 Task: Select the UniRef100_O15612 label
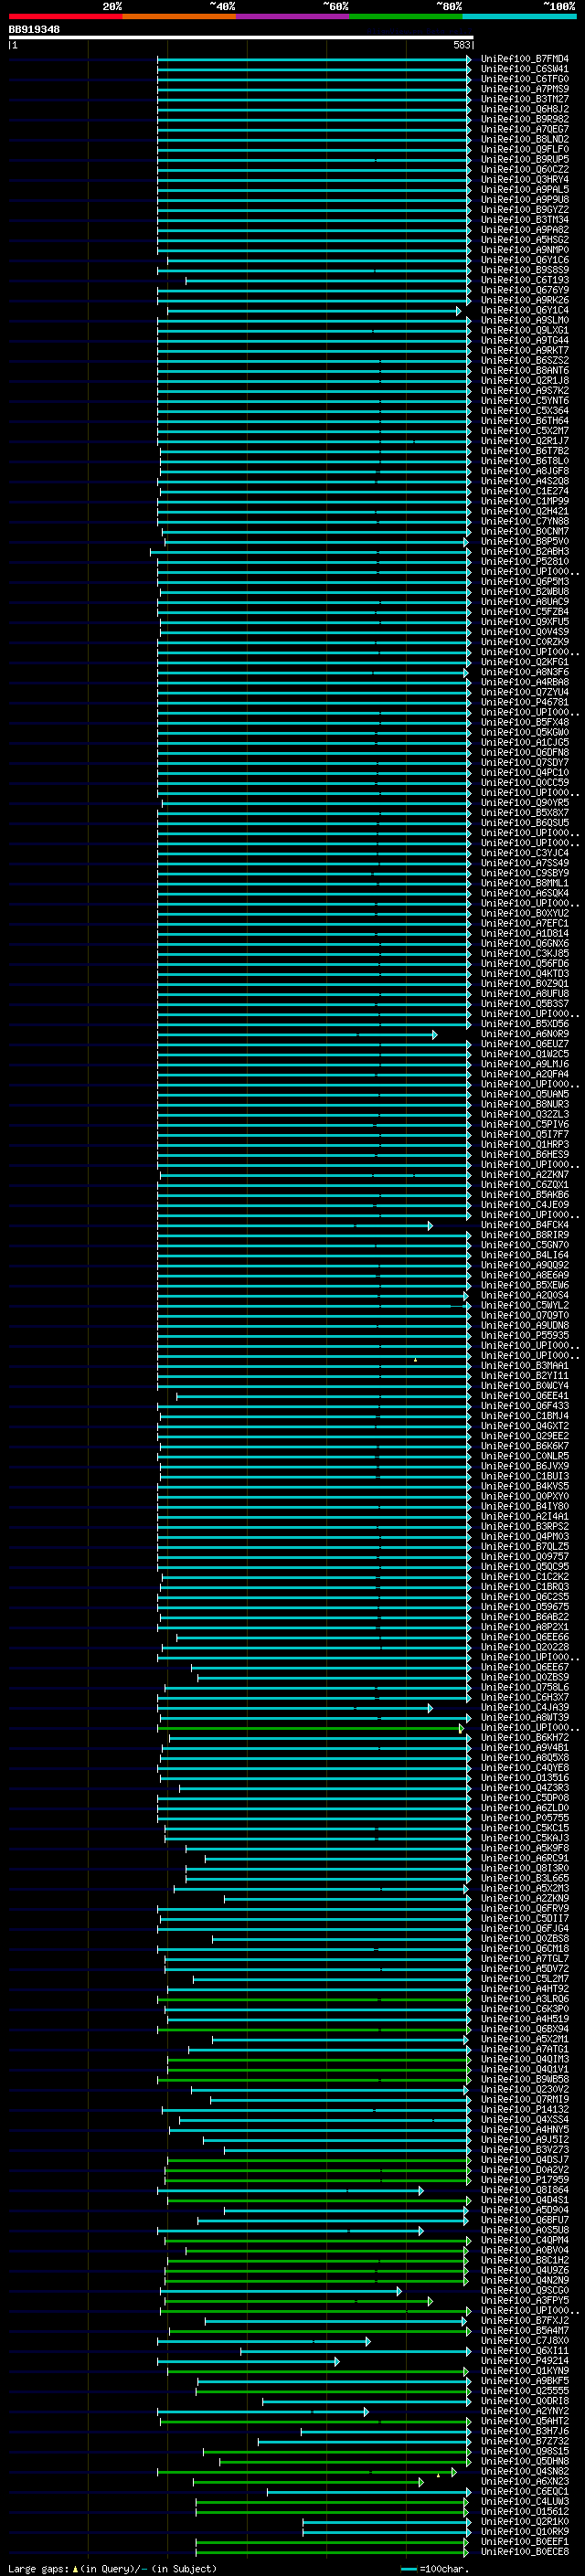[525, 2512]
